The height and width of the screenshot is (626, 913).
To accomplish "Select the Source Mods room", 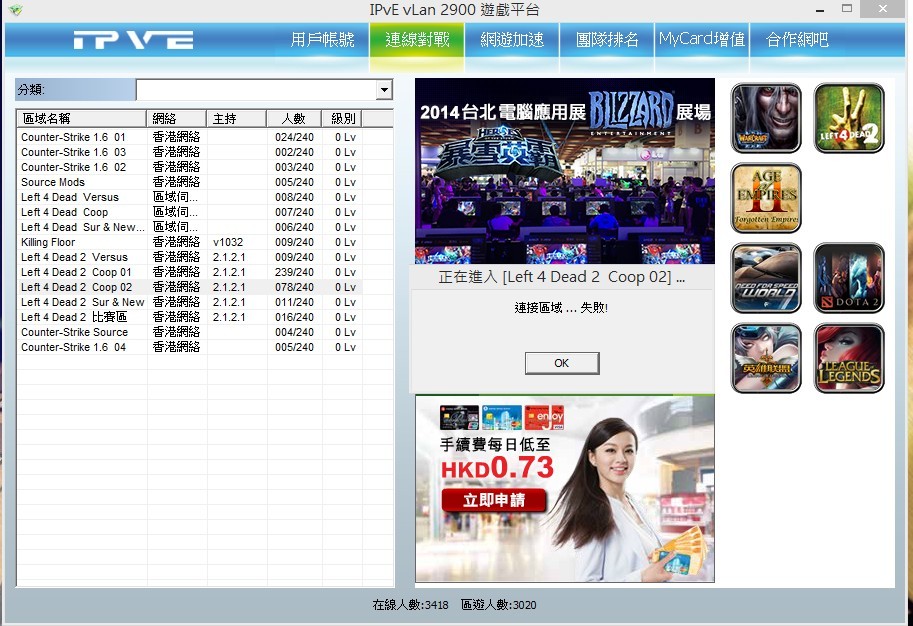I will (189, 182).
